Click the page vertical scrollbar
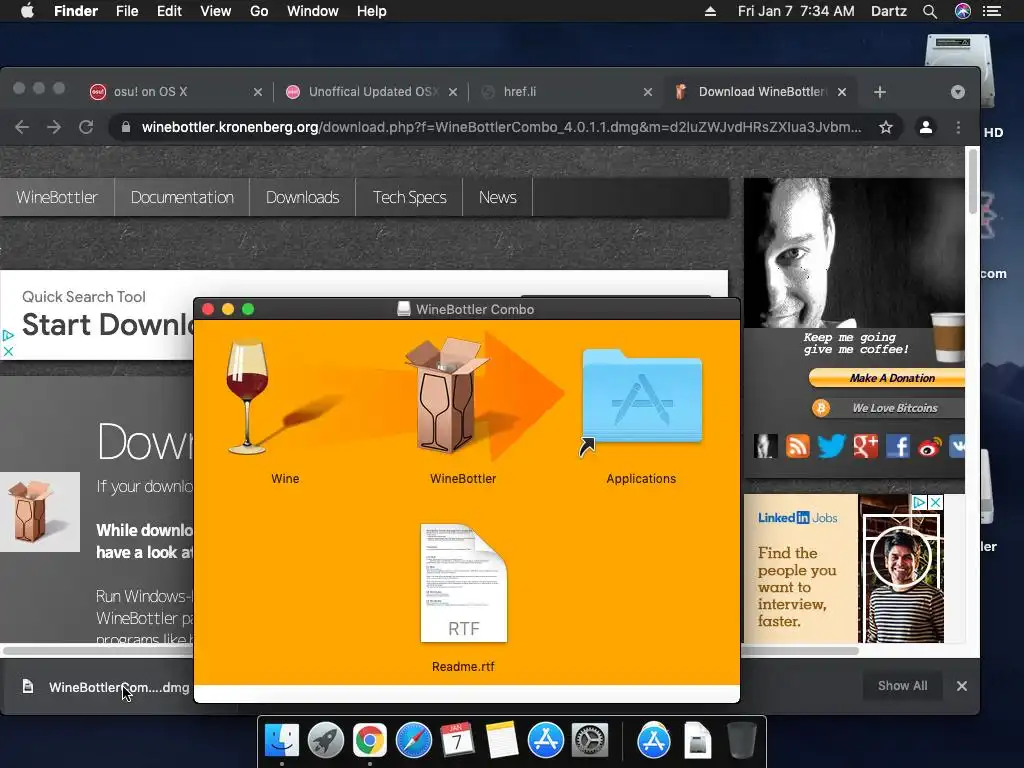The width and height of the screenshot is (1024, 768). pyautogui.click(x=972, y=180)
